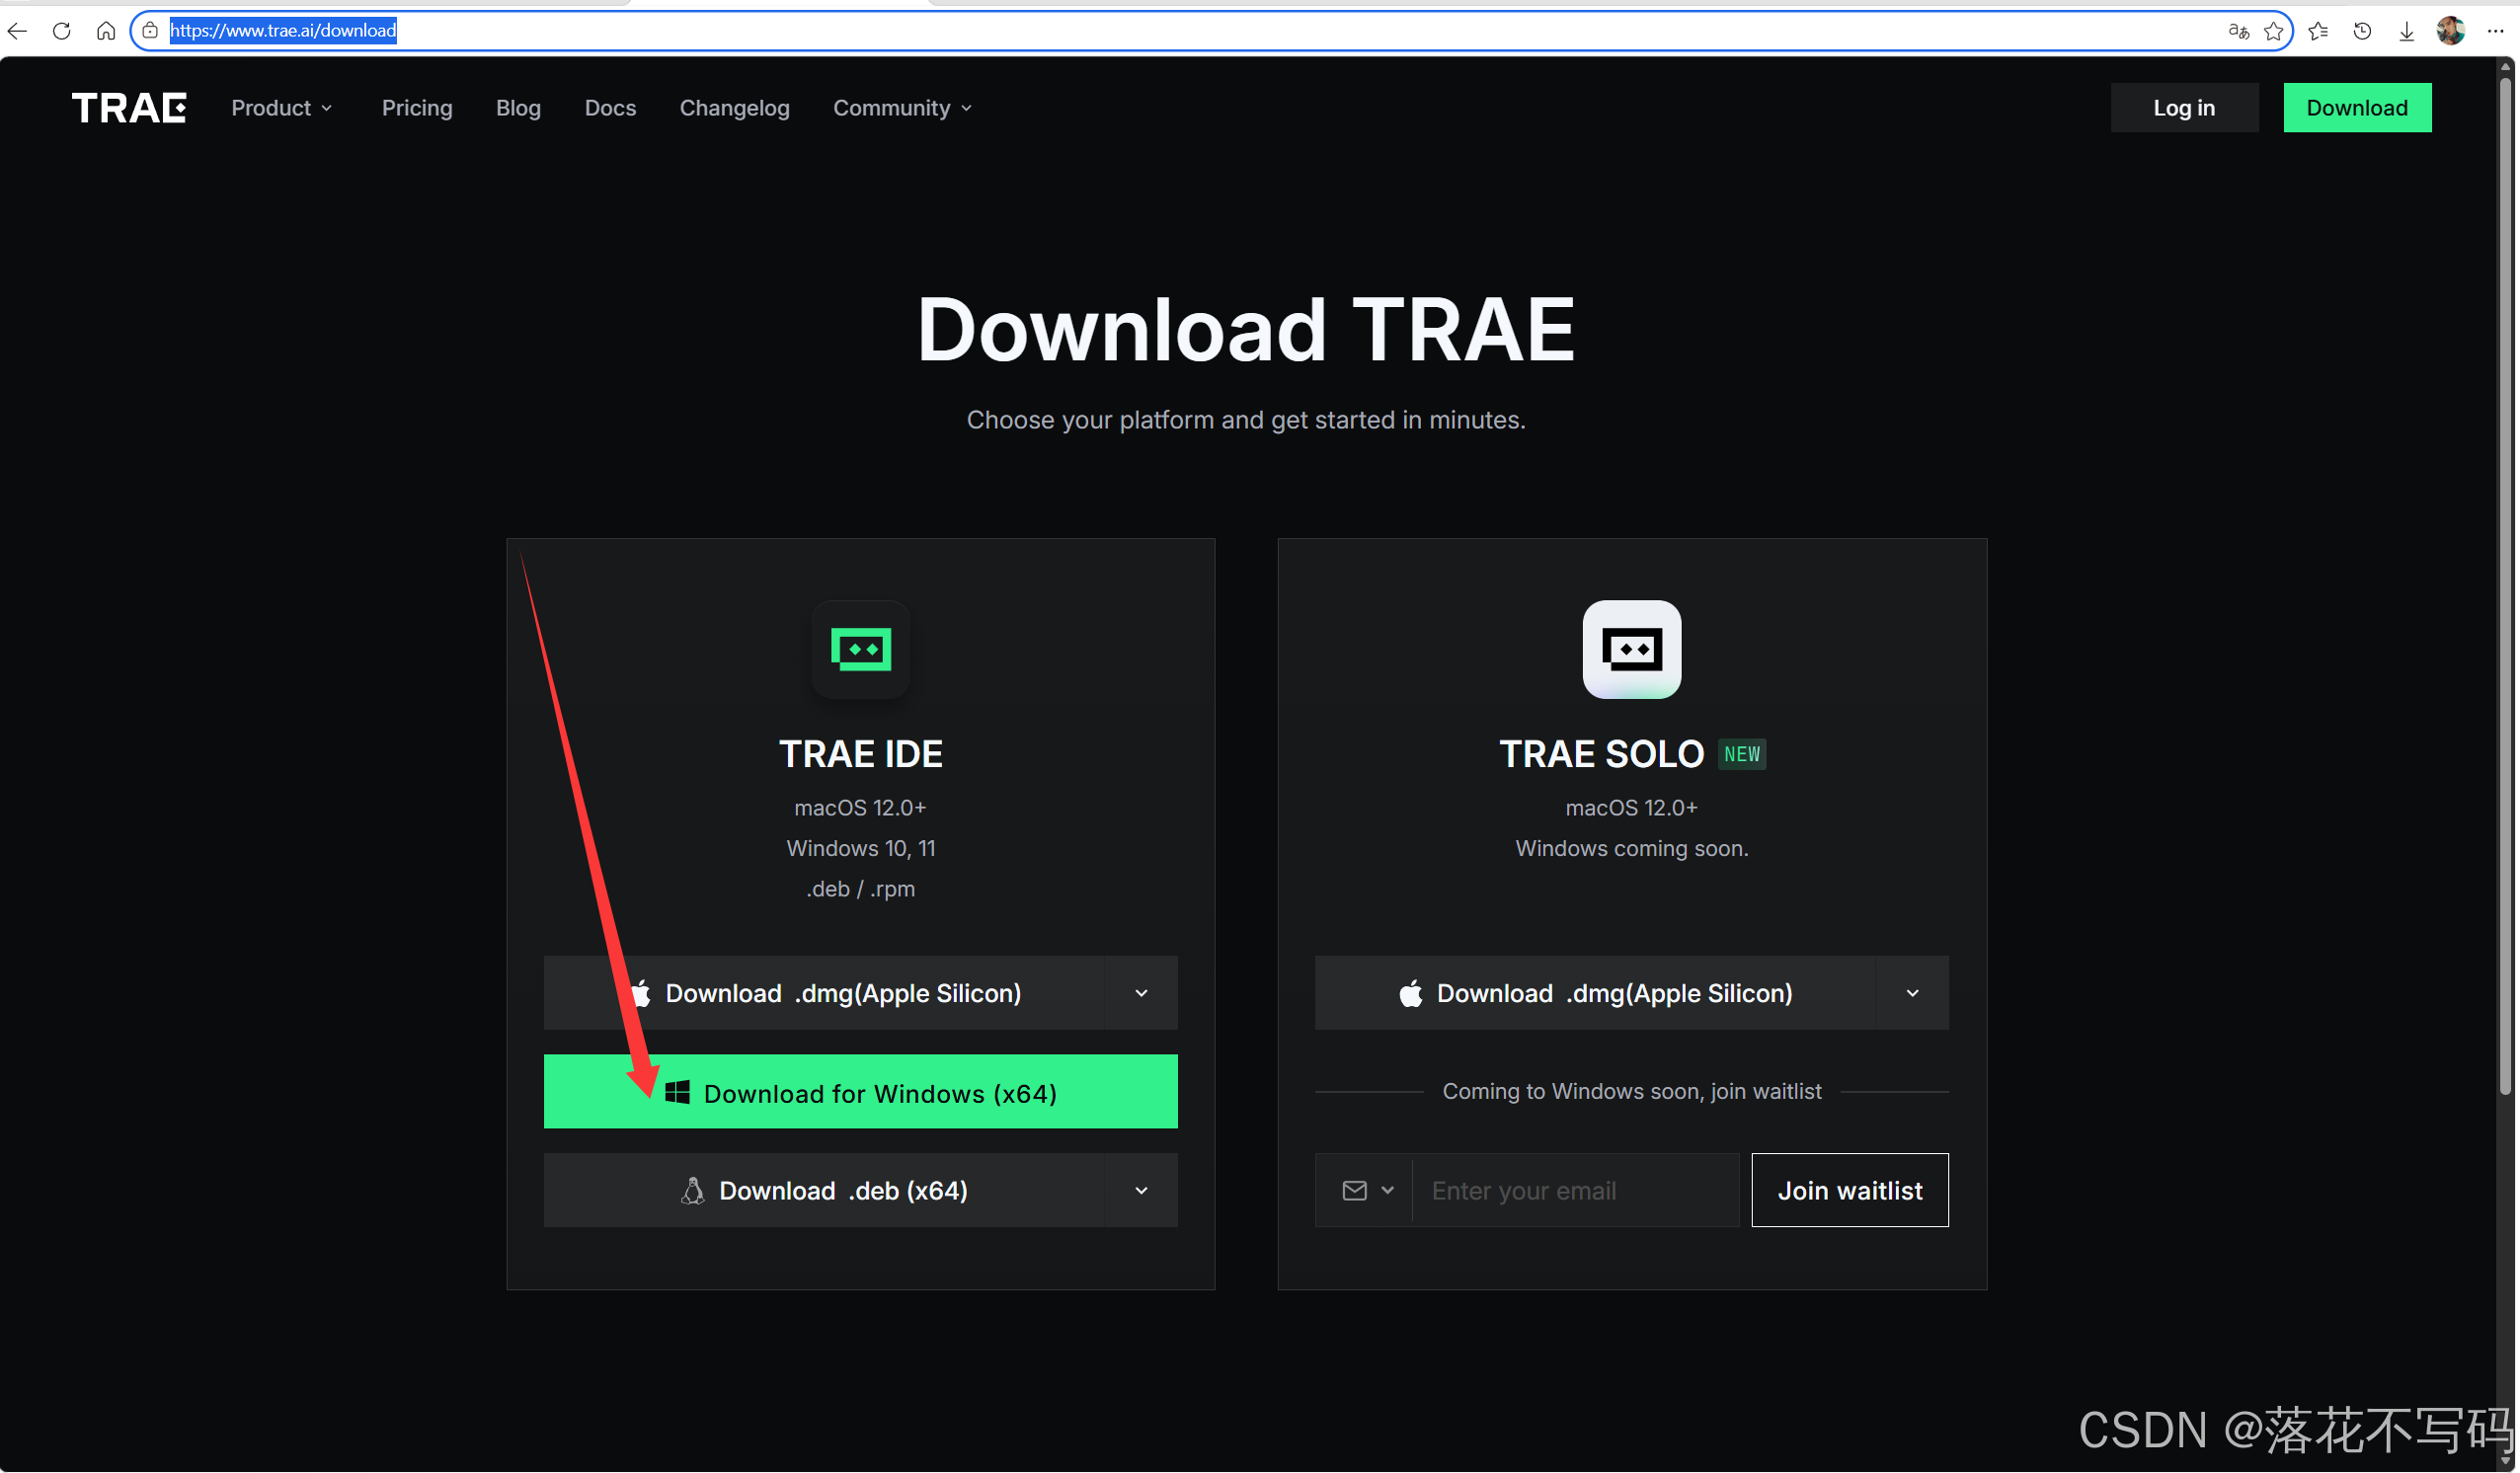This screenshot has width=2520, height=1473.
Task: Expand the .deb (x64) download options chevron
Action: 1141,1190
